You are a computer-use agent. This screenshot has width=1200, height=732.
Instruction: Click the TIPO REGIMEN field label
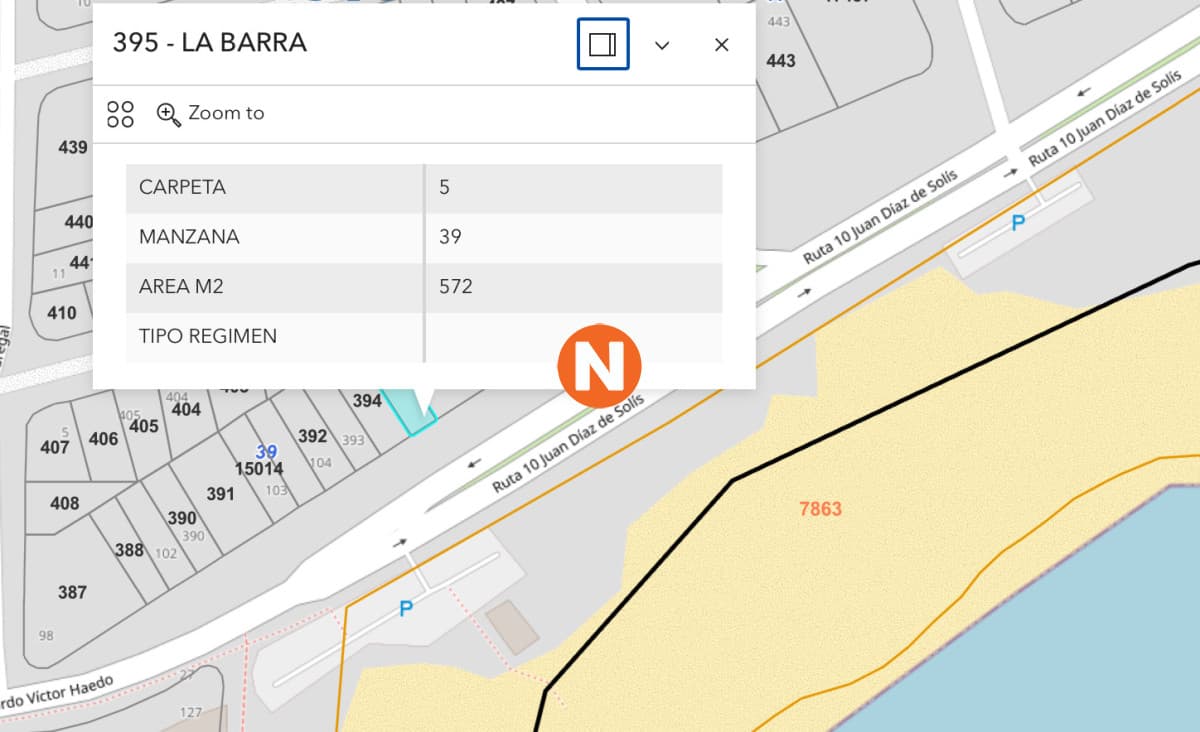point(208,336)
